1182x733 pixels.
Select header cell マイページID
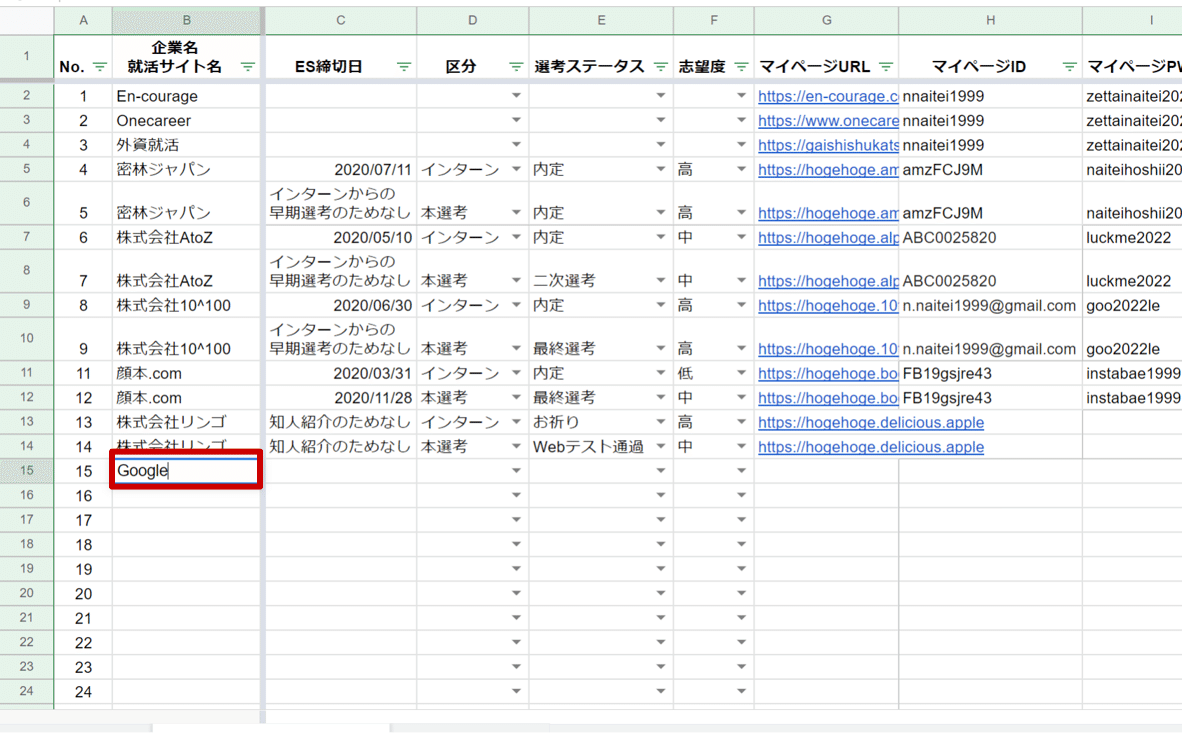point(991,57)
